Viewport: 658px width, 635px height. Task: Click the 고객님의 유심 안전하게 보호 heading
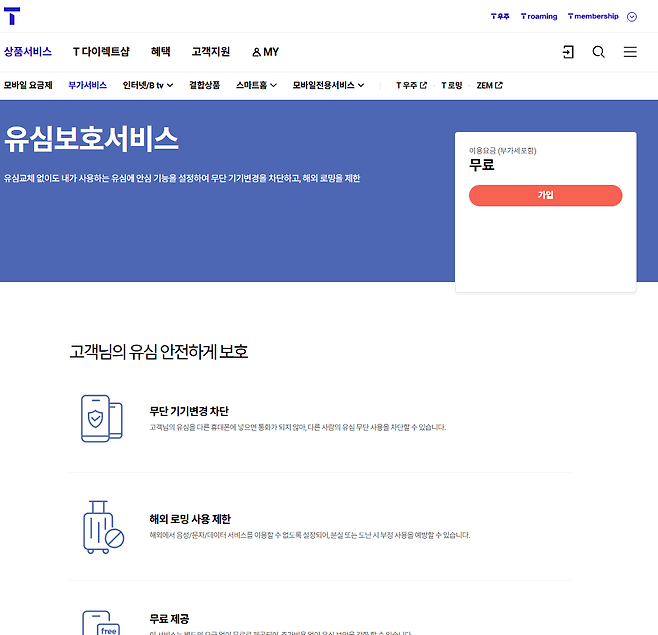pos(159,352)
